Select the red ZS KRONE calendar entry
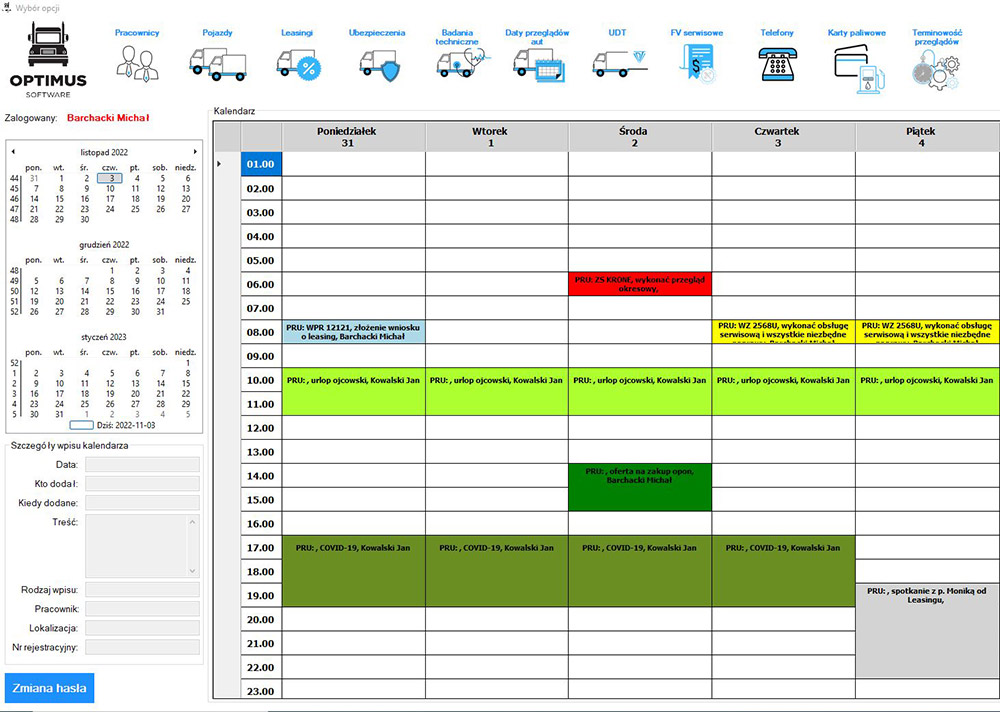This screenshot has width=1000, height=712. click(640, 283)
